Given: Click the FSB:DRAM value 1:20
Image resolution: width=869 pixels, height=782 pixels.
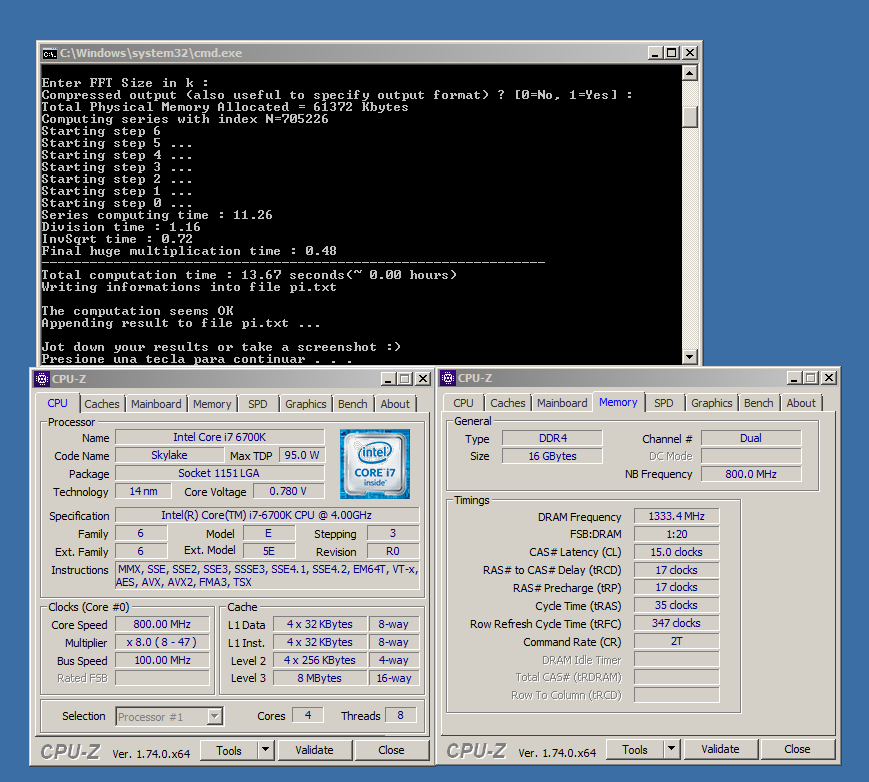Looking at the screenshot, I should tap(677, 534).
